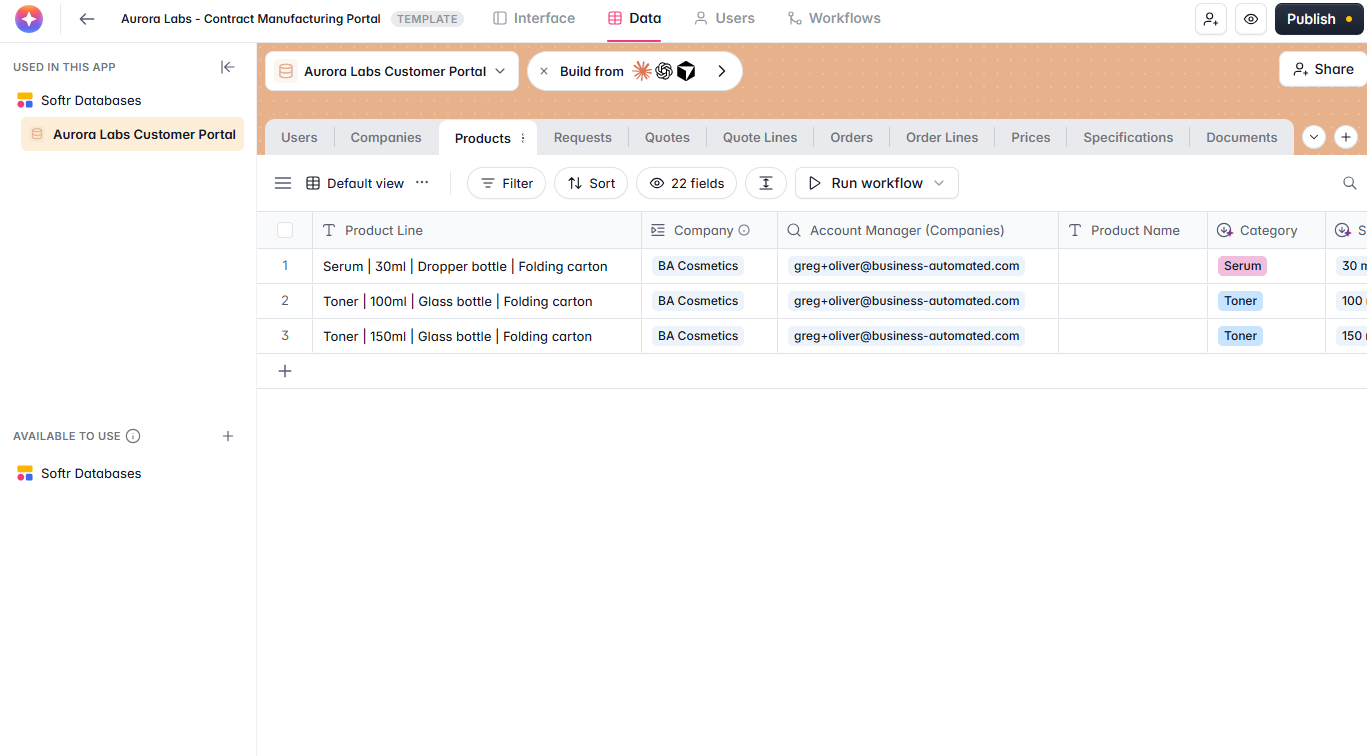Select the Users table tab
This screenshot has width=1367, height=756.
pyautogui.click(x=299, y=137)
